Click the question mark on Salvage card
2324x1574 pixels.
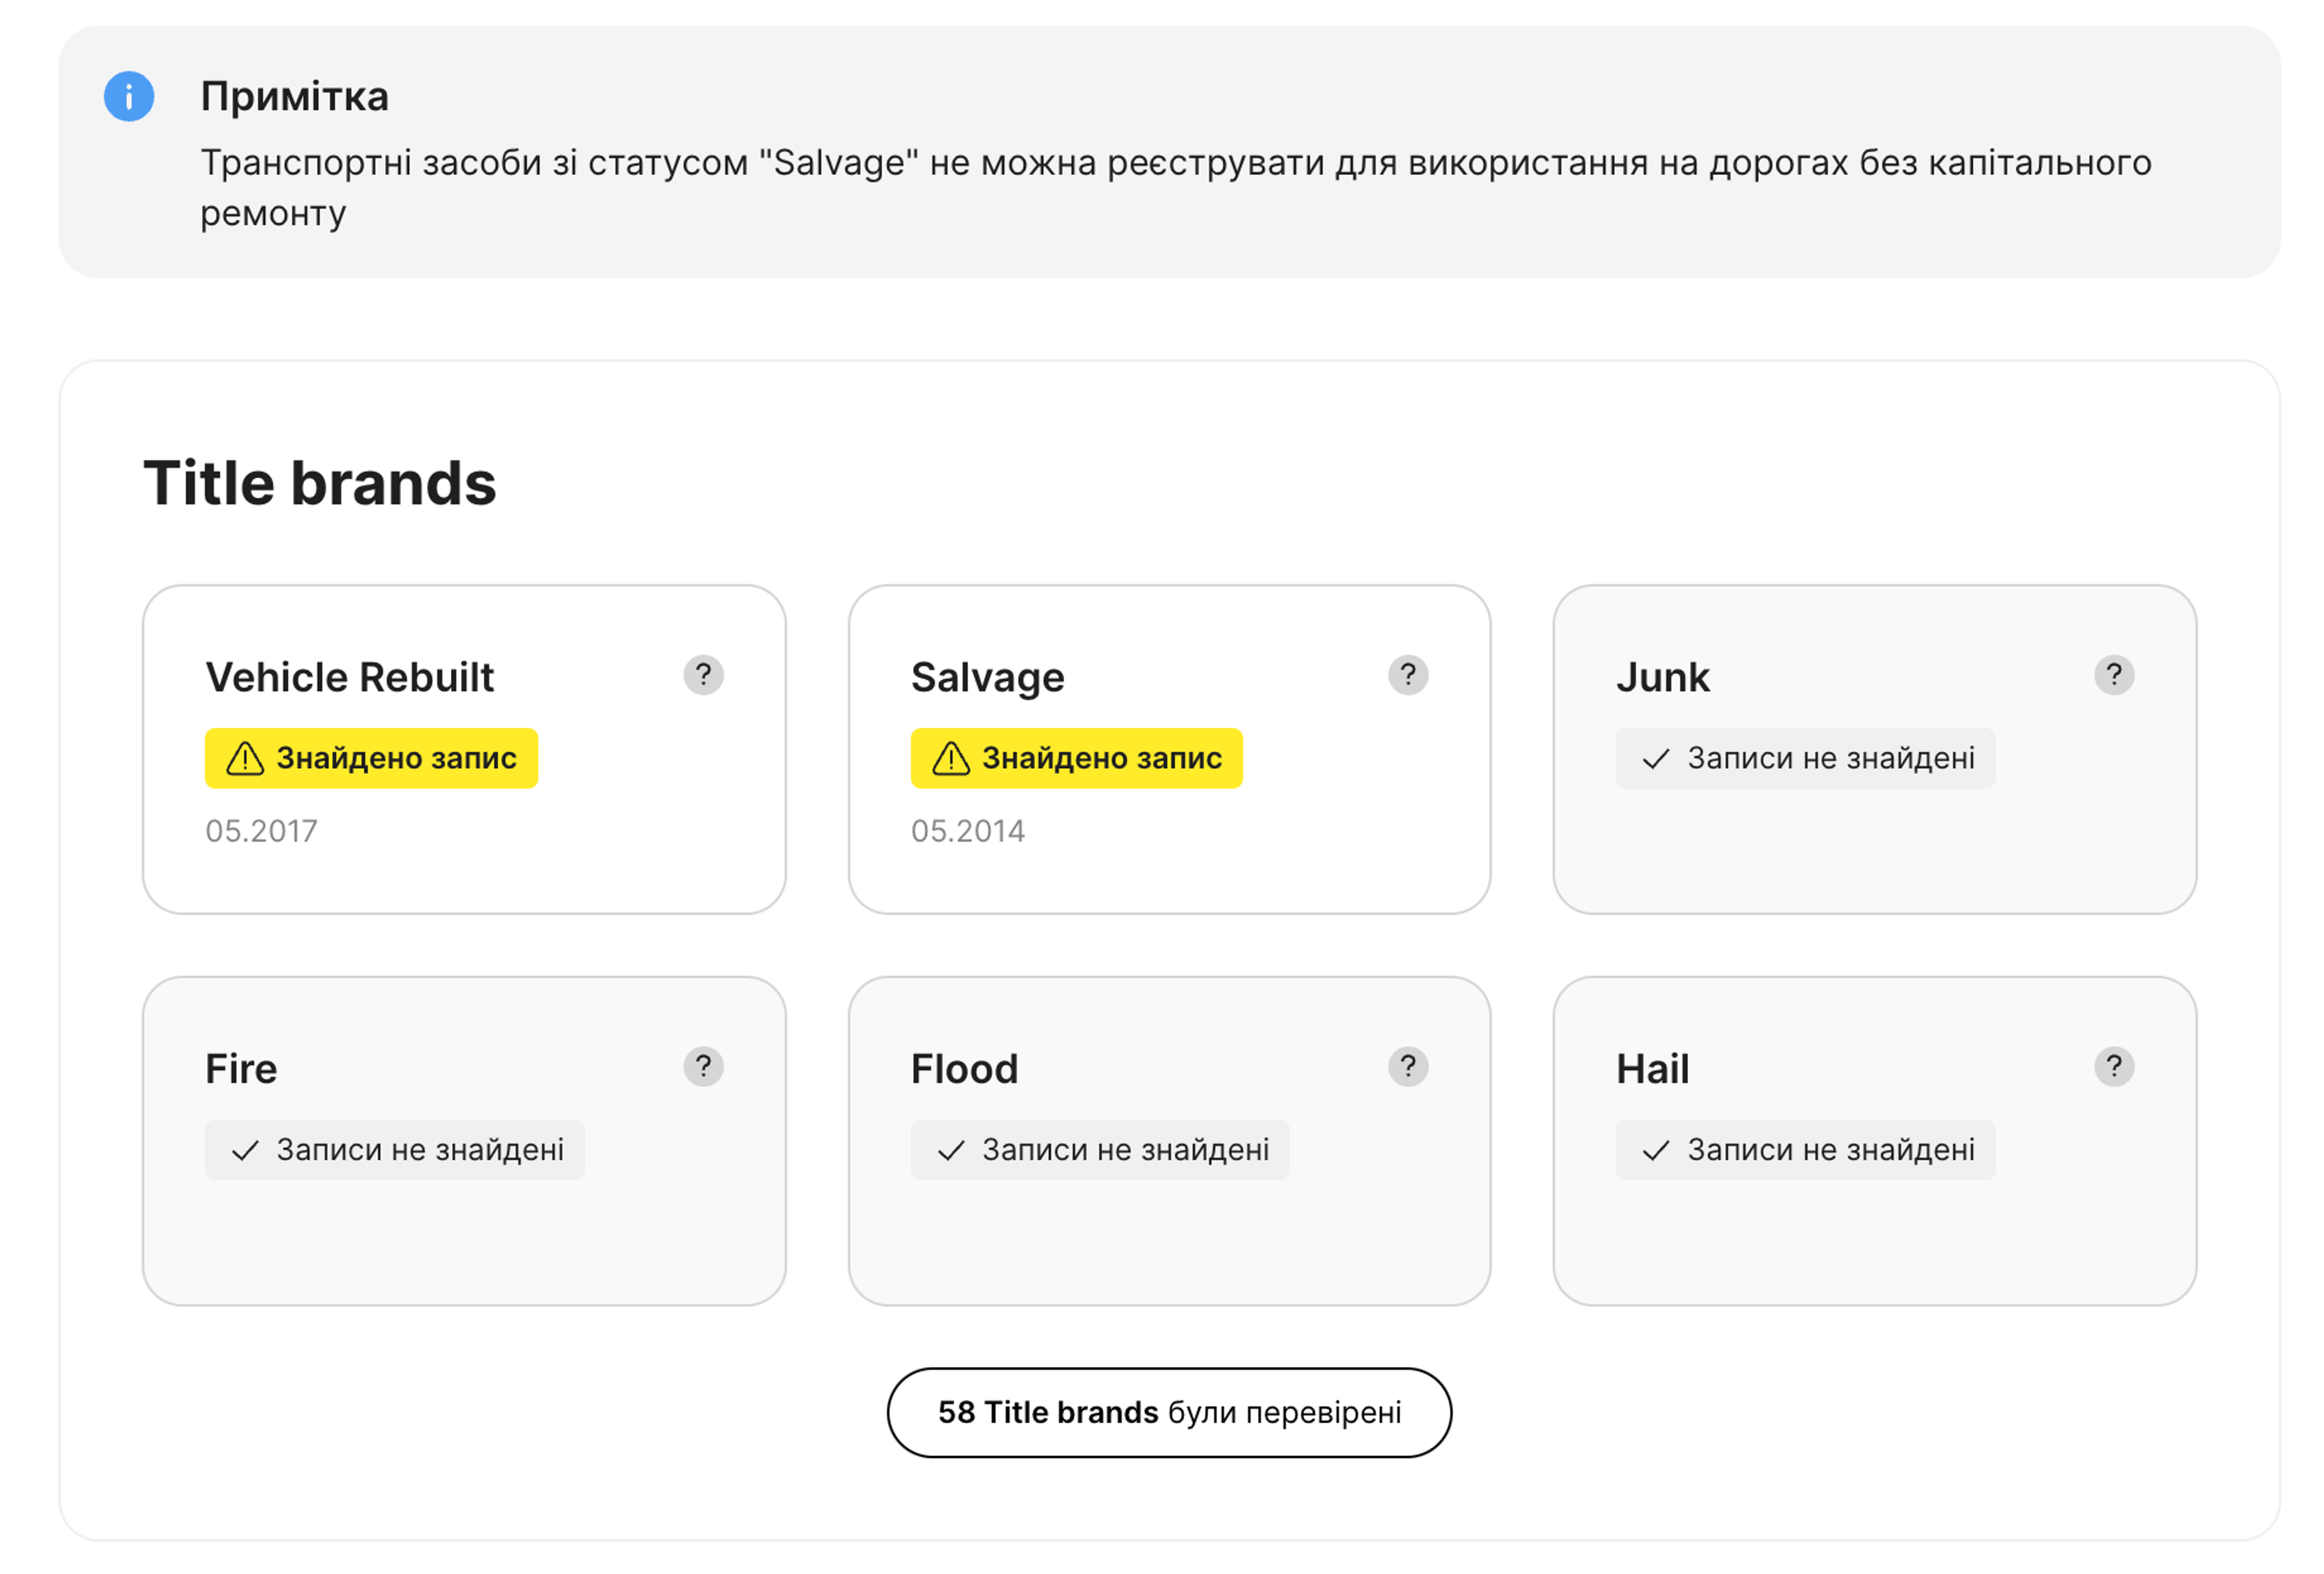(x=1408, y=675)
